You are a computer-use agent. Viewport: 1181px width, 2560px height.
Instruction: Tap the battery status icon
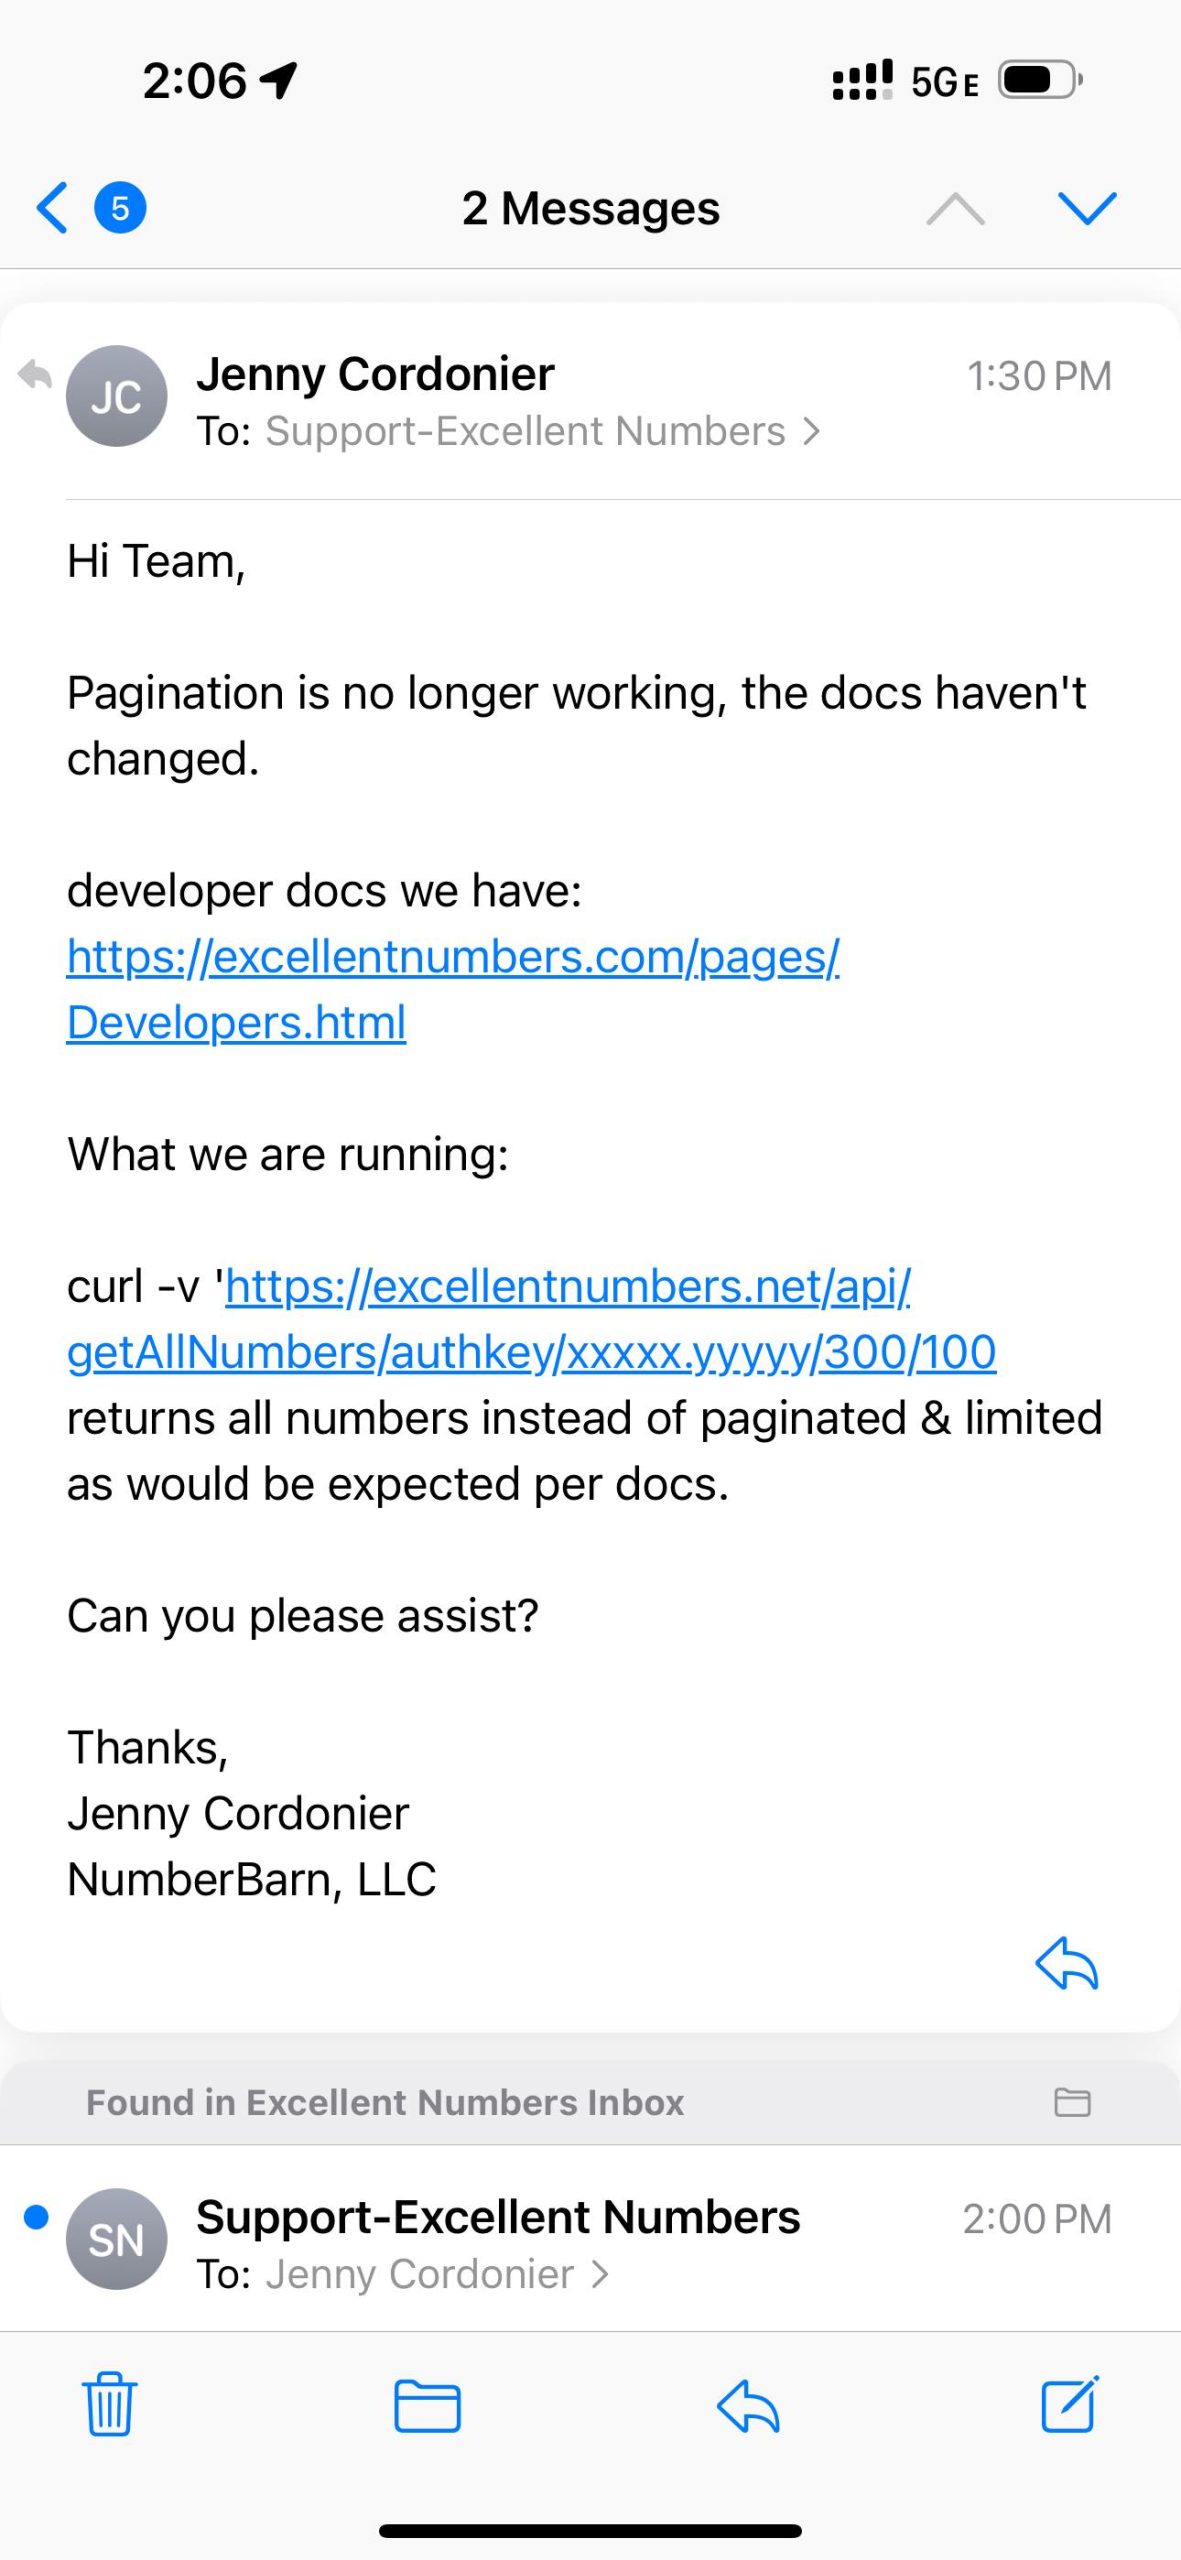tap(1041, 80)
